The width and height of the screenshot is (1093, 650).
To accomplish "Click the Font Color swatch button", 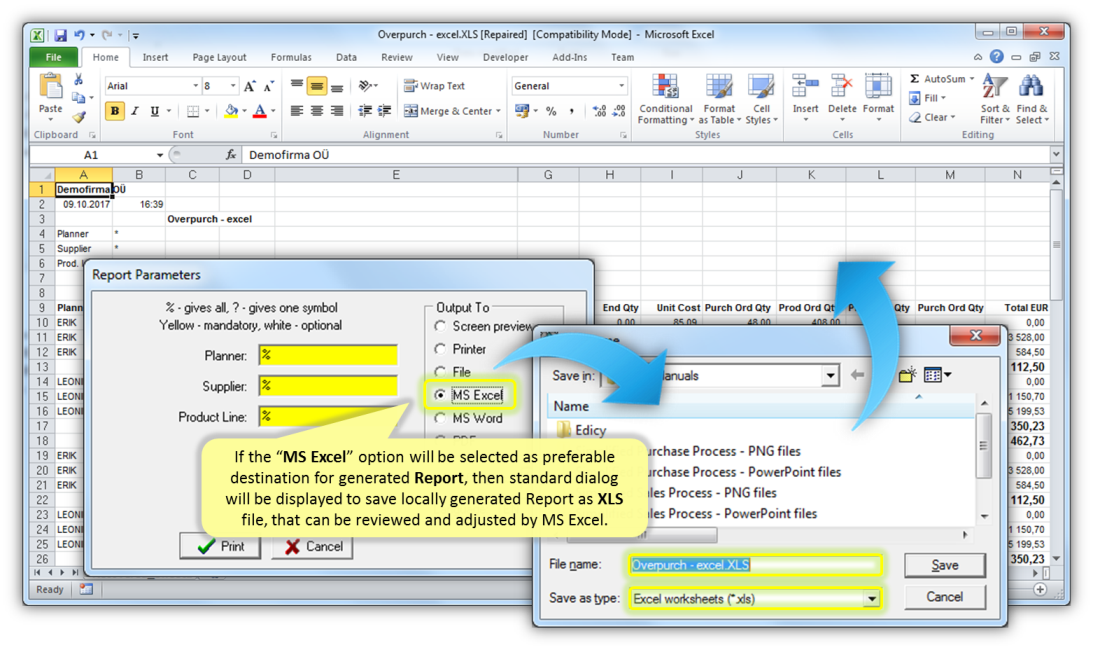I will [259, 111].
